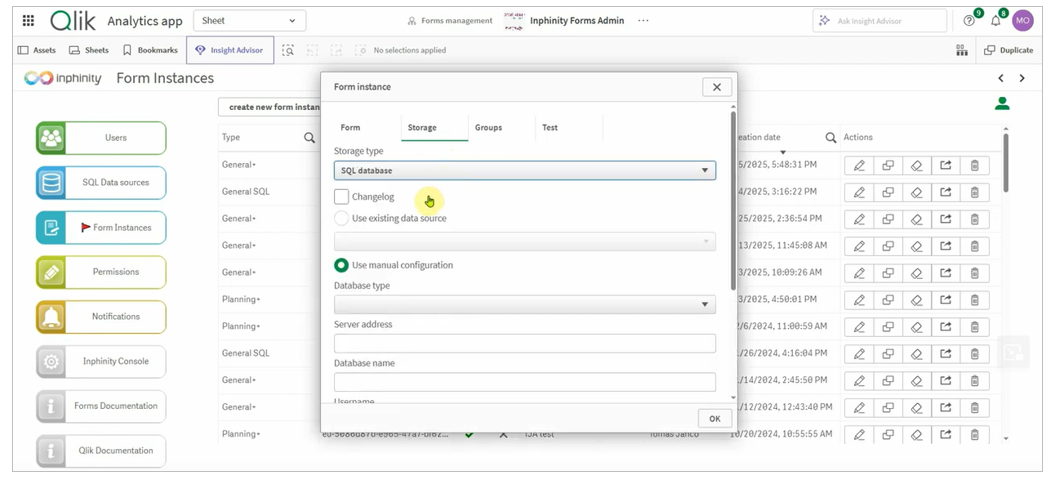The height and width of the screenshot is (480, 1055).
Task: Open the Users navigation button
Action: (101, 137)
